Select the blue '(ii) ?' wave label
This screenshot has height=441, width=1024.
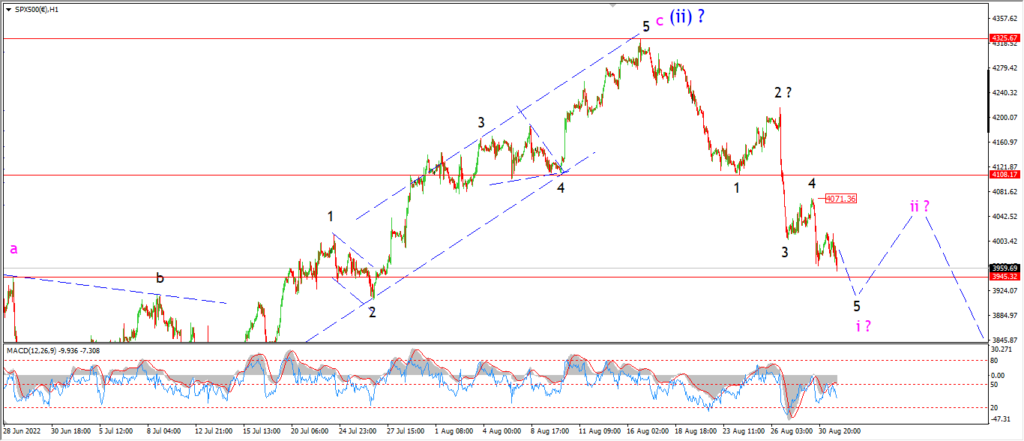[x=687, y=17]
